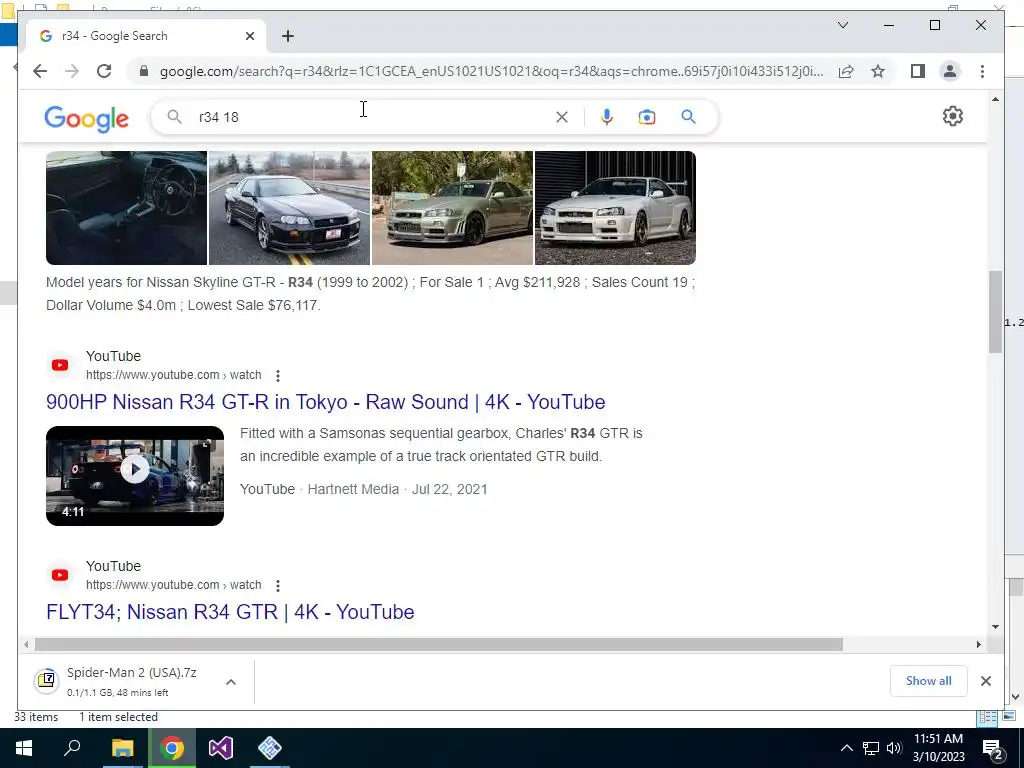Open youtube.com watch URL of first result
1024x768 pixels.
[174, 375]
